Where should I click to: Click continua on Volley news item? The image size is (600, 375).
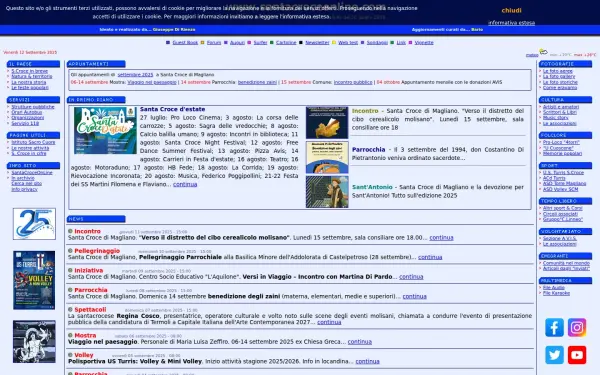point(367,361)
